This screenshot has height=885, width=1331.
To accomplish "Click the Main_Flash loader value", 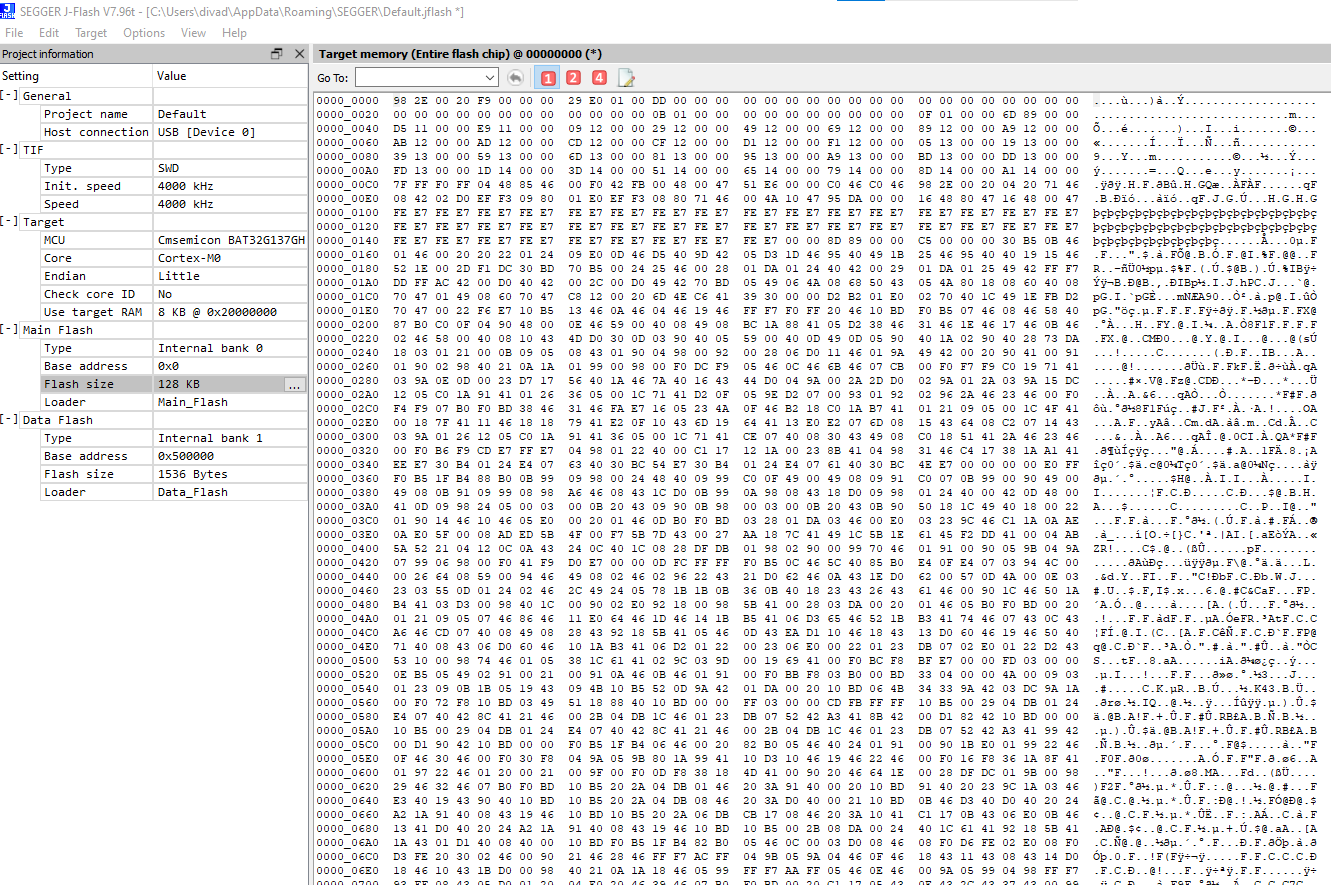I will tap(192, 402).
